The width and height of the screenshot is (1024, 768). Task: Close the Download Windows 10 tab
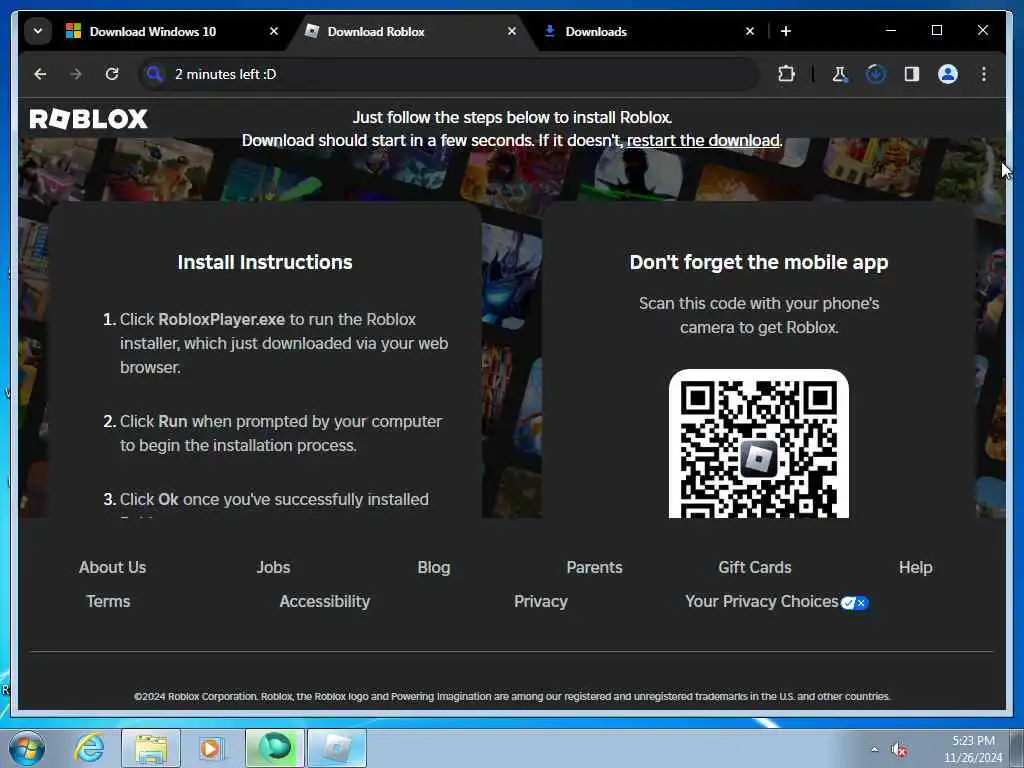pyautogui.click(x=274, y=31)
